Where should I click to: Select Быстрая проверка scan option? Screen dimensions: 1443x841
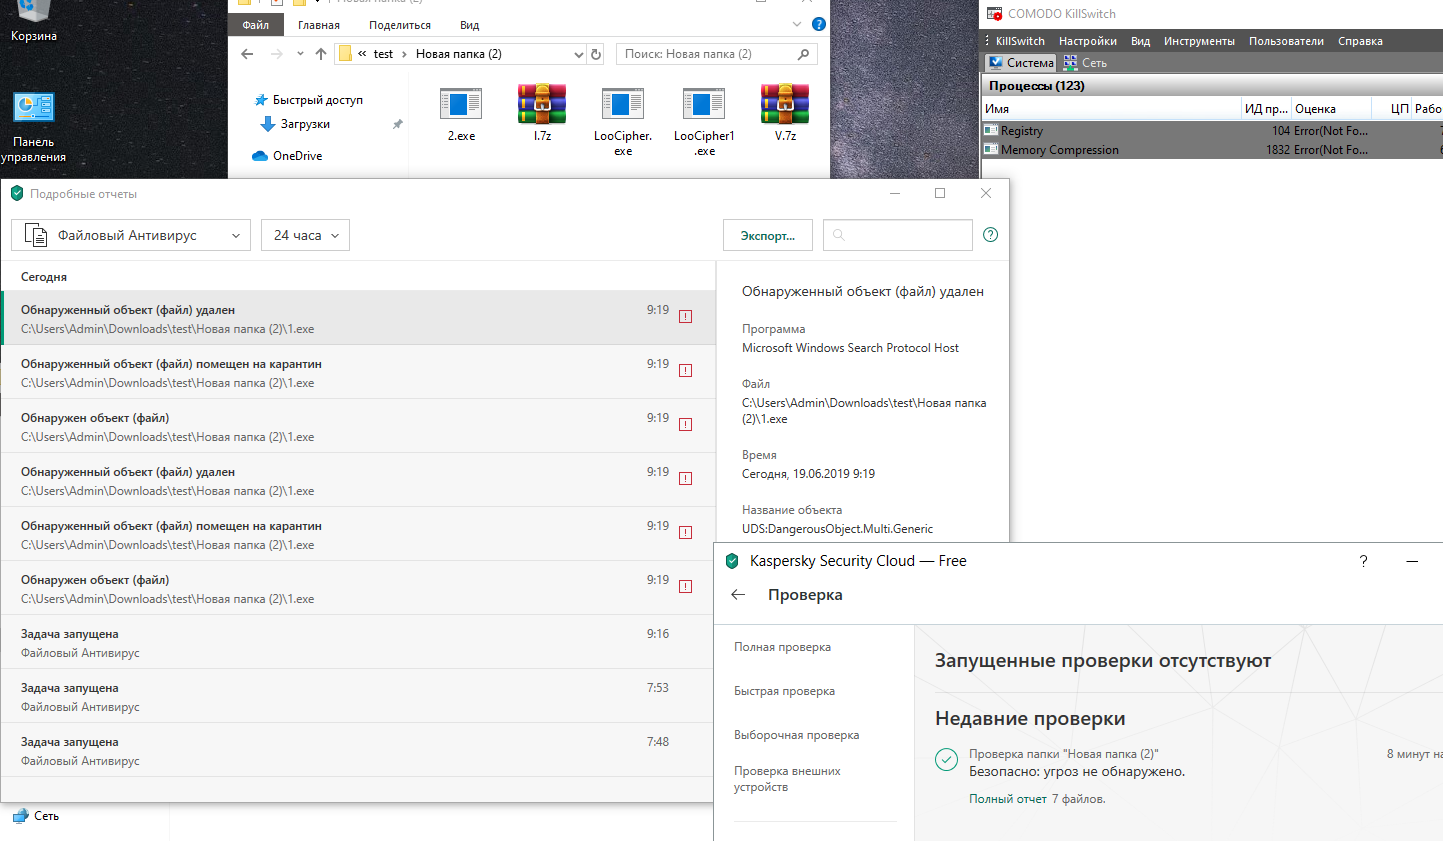pos(784,691)
